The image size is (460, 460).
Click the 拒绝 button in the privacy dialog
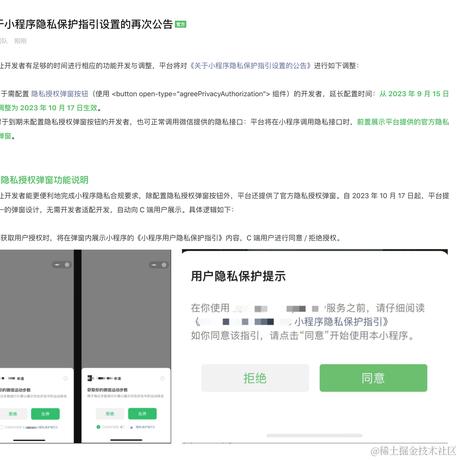coord(255,378)
